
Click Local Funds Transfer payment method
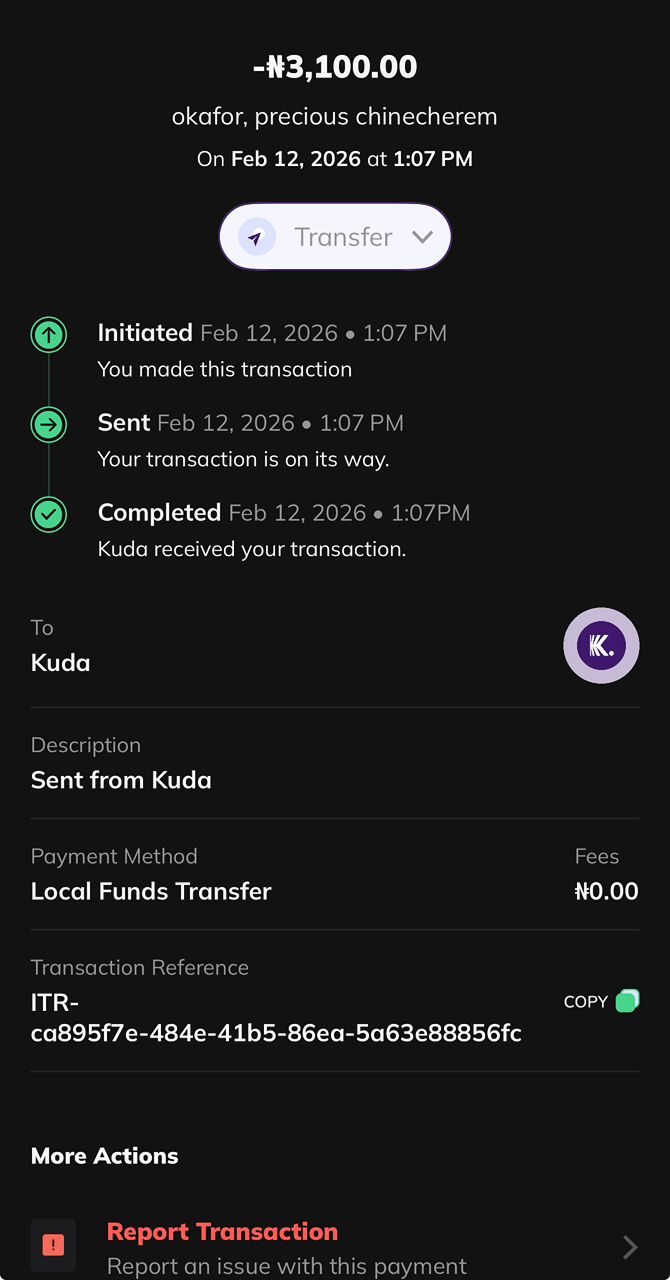[x=151, y=891]
